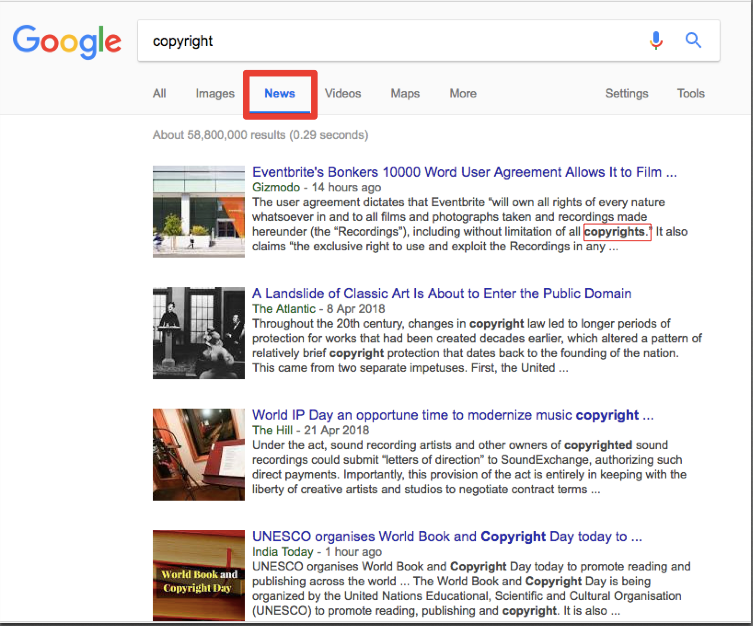Click the Google logo
Viewport: 753px width, 626px height.
tap(67, 41)
